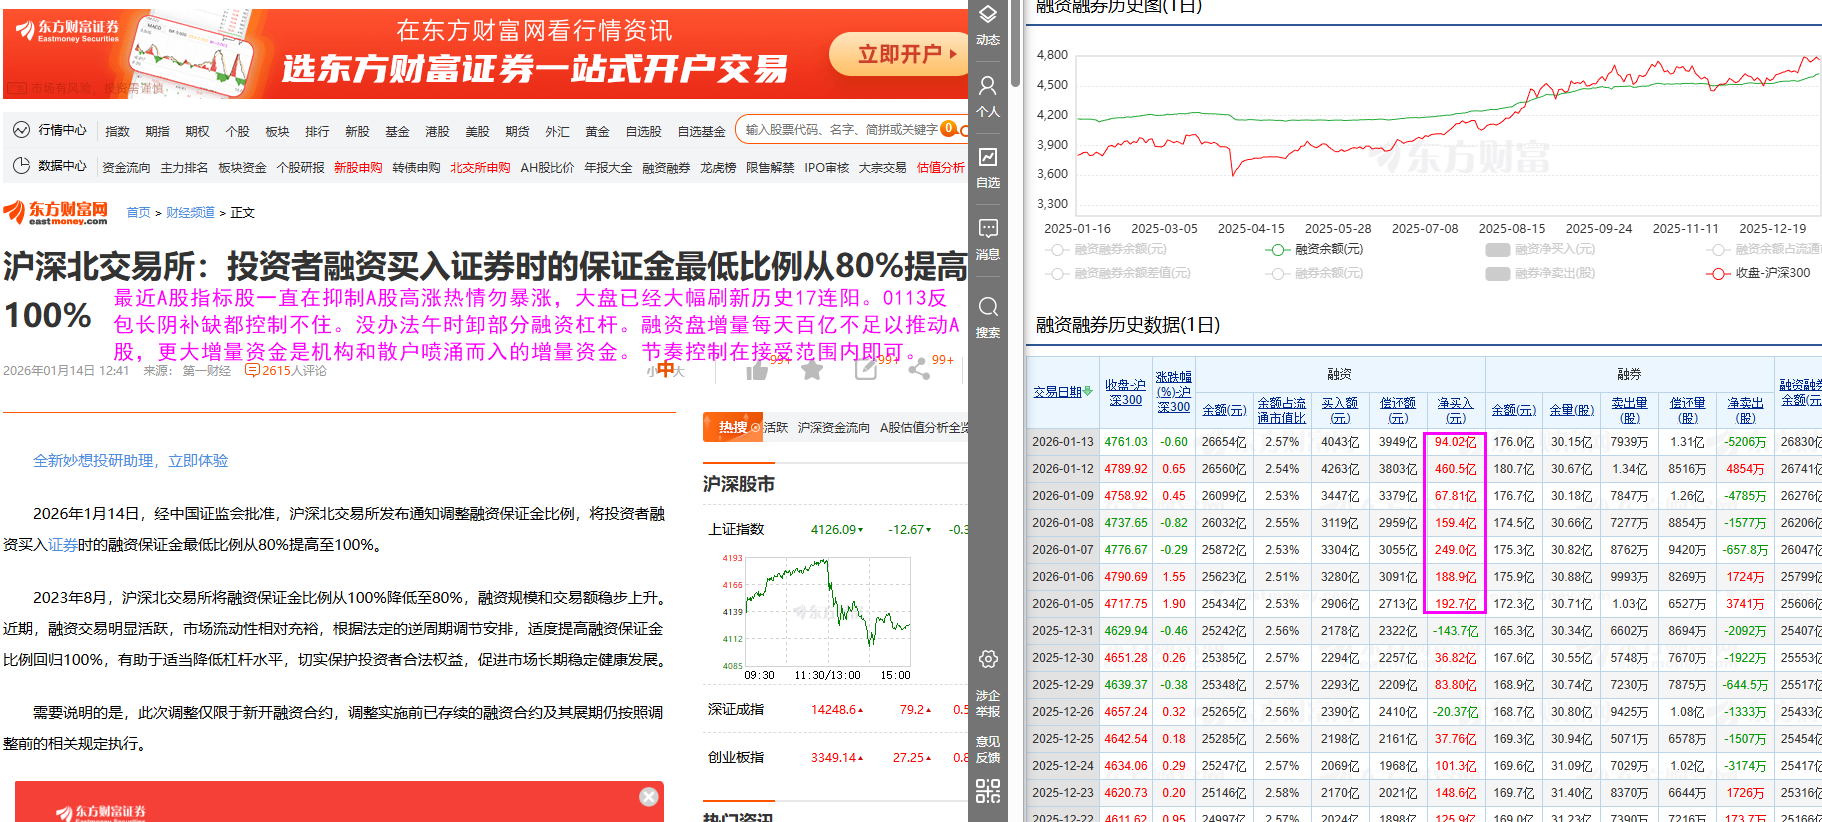
Task: Click the 立即开户 banner button
Action: click(x=899, y=54)
